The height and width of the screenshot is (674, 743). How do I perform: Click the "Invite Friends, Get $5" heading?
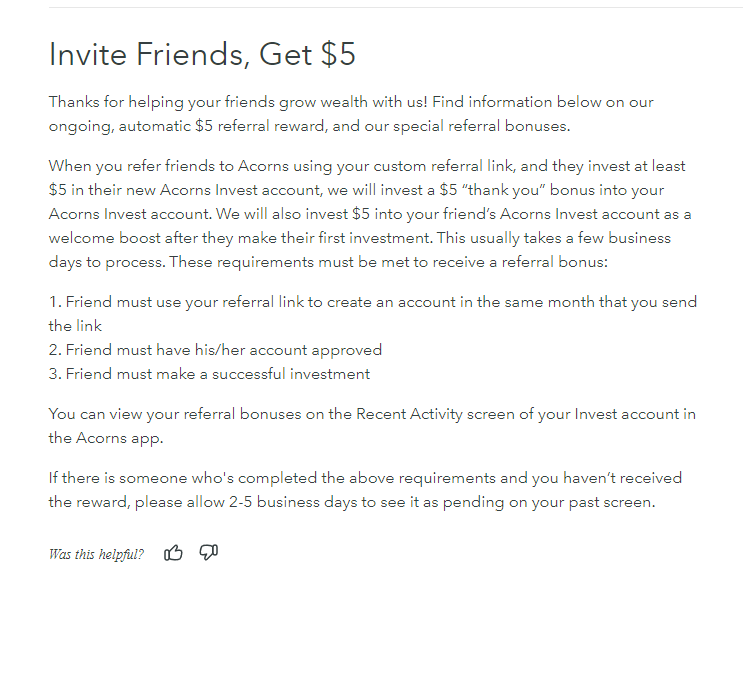pos(202,55)
